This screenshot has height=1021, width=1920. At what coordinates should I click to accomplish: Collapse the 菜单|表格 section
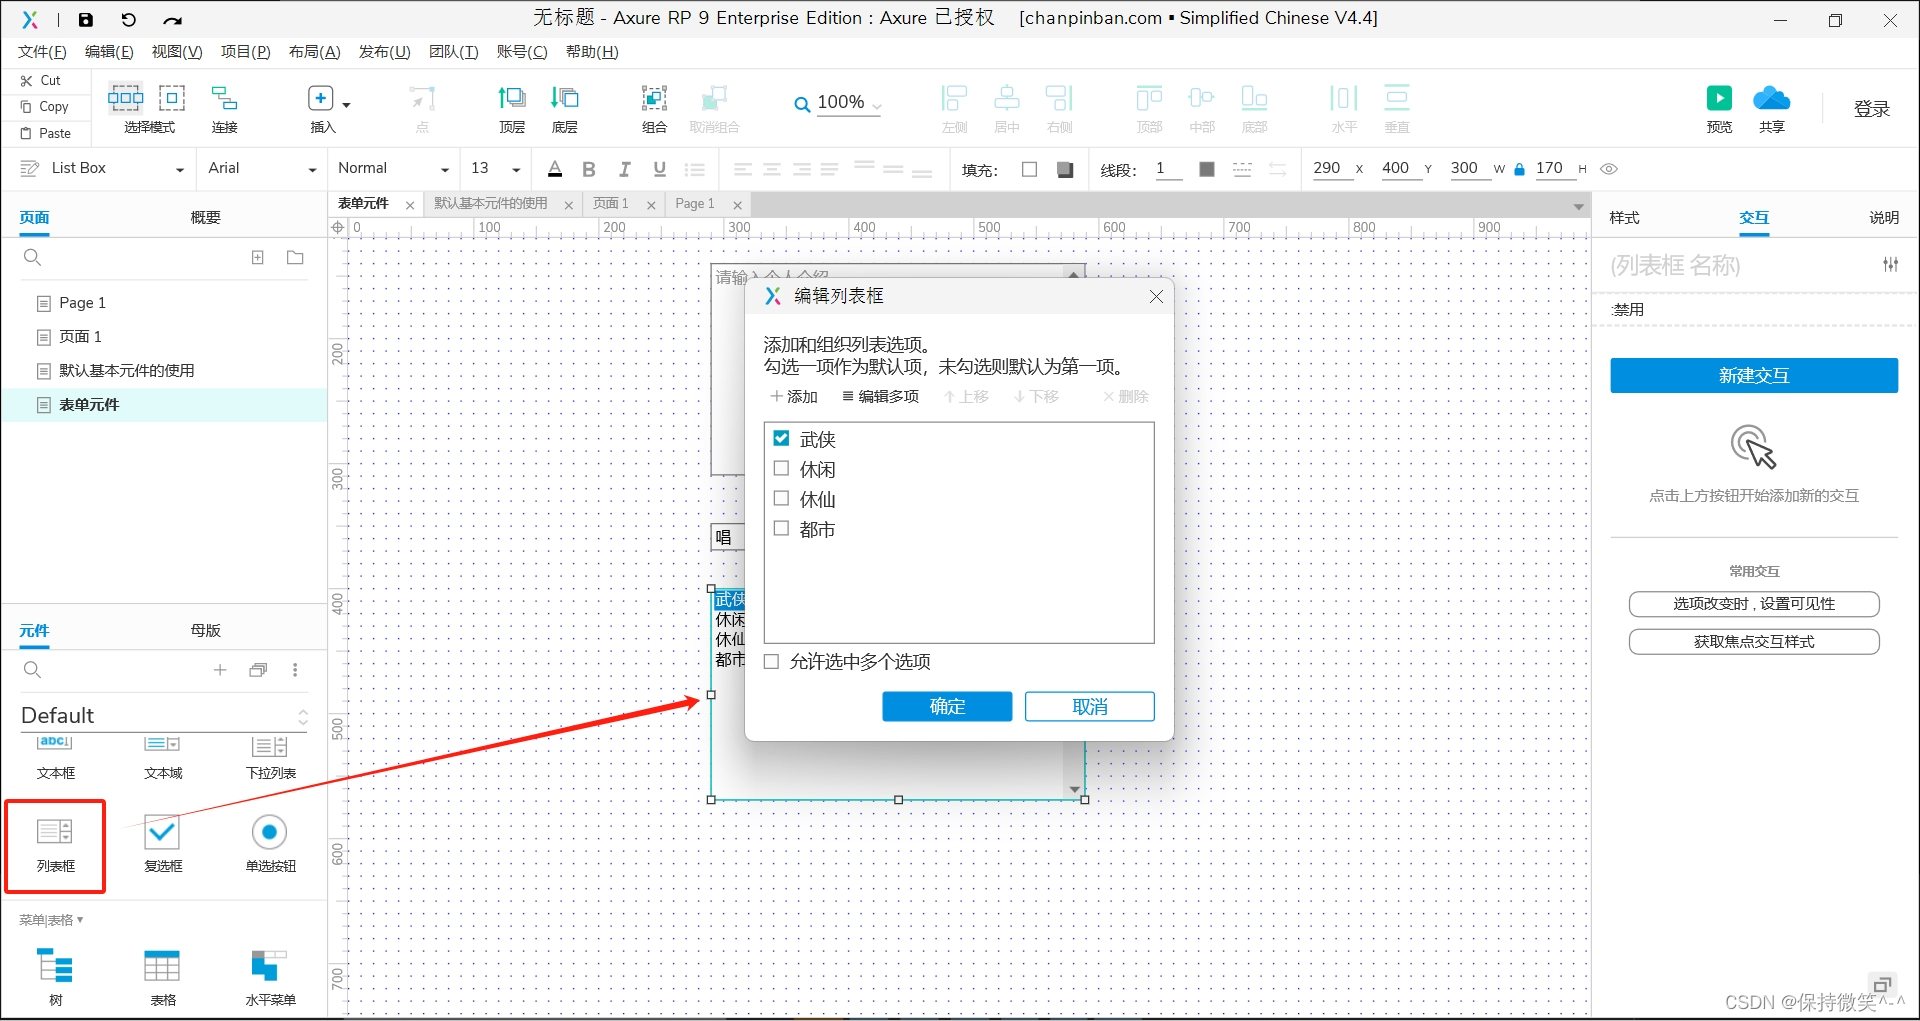click(51, 920)
